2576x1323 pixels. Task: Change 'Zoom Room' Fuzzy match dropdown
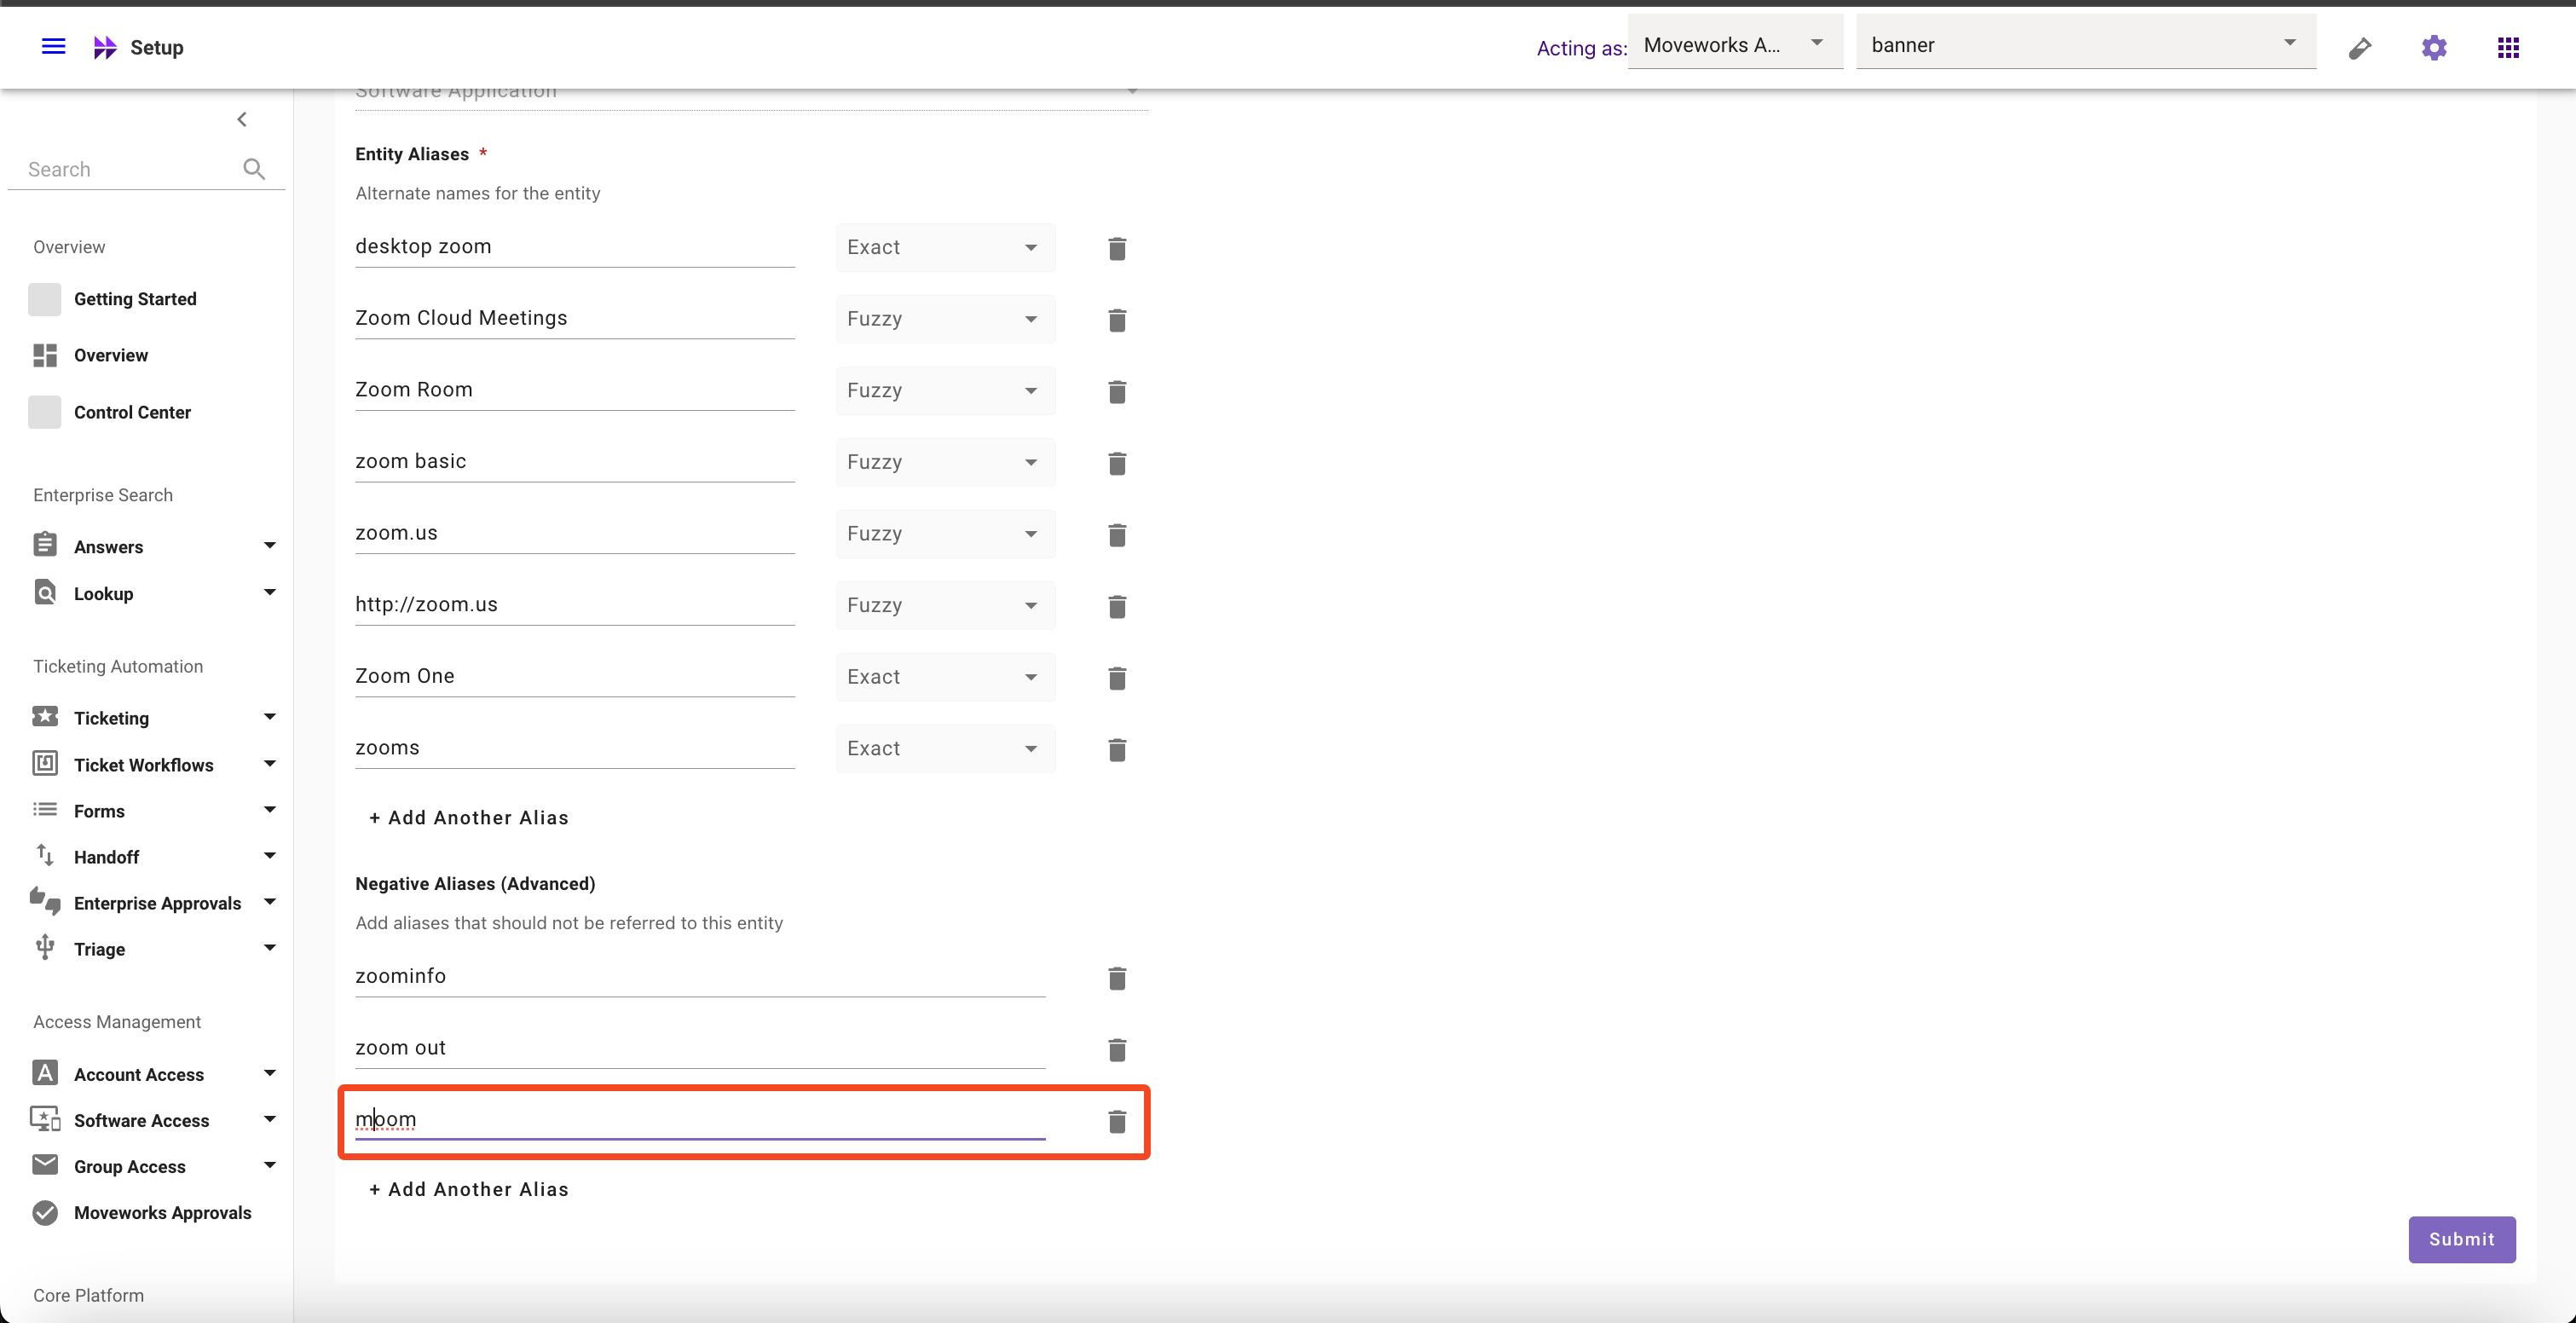[944, 391]
